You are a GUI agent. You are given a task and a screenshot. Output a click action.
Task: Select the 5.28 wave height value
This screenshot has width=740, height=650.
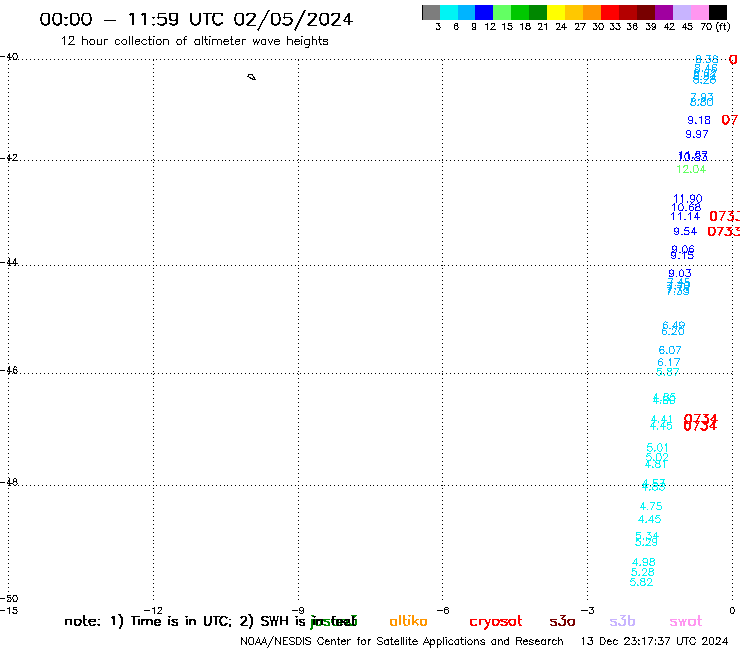pyautogui.click(x=643, y=572)
